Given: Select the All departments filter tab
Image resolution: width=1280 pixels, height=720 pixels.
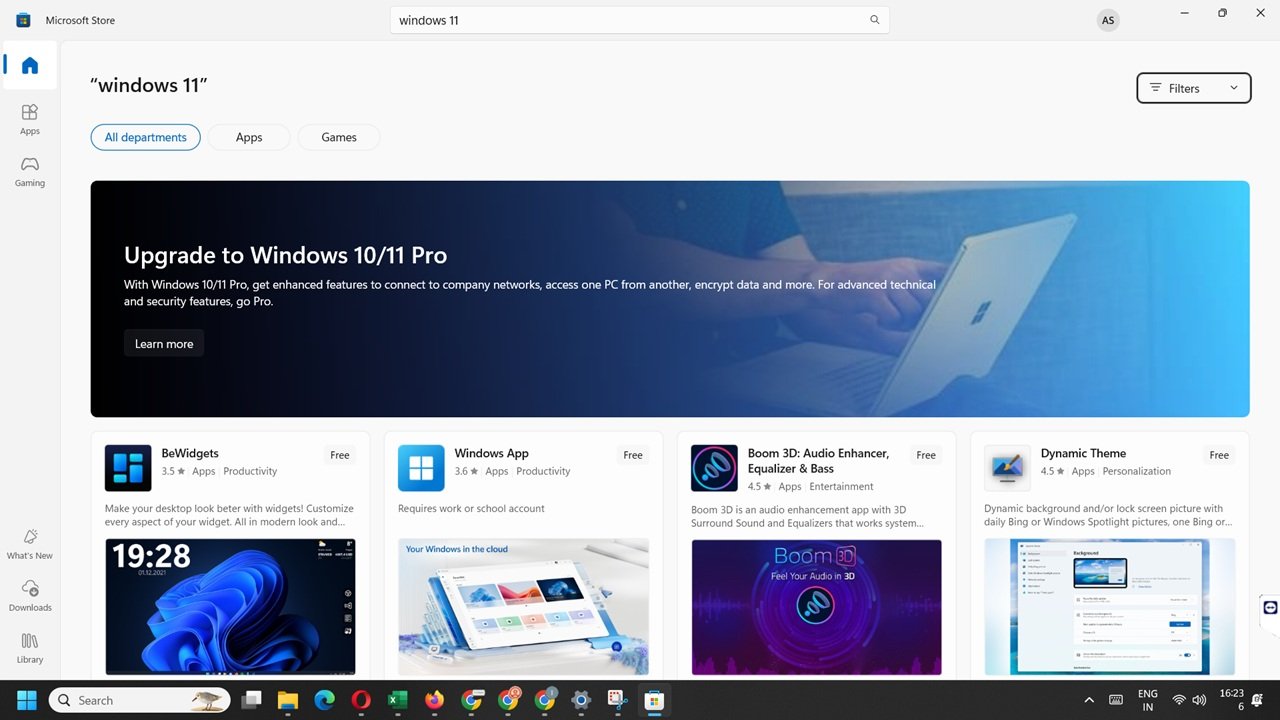Looking at the screenshot, I should tap(146, 137).
